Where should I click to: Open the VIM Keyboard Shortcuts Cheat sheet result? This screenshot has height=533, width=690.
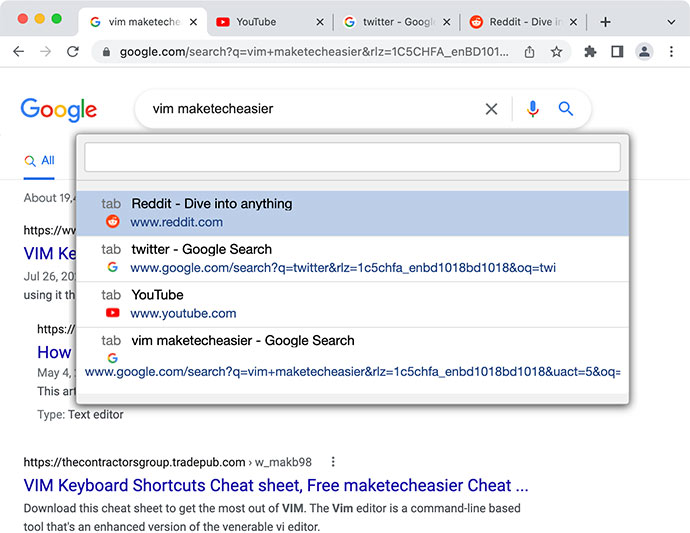276,485
